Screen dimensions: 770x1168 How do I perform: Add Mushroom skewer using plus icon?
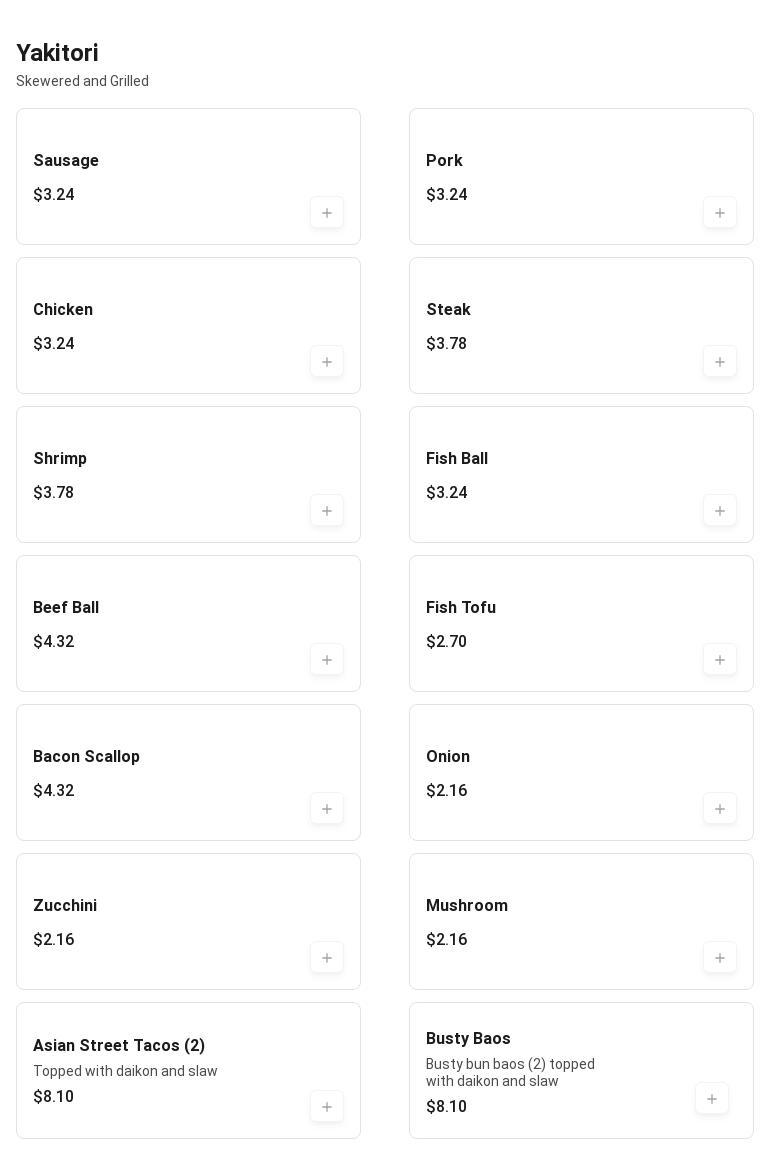coord(720,958)
